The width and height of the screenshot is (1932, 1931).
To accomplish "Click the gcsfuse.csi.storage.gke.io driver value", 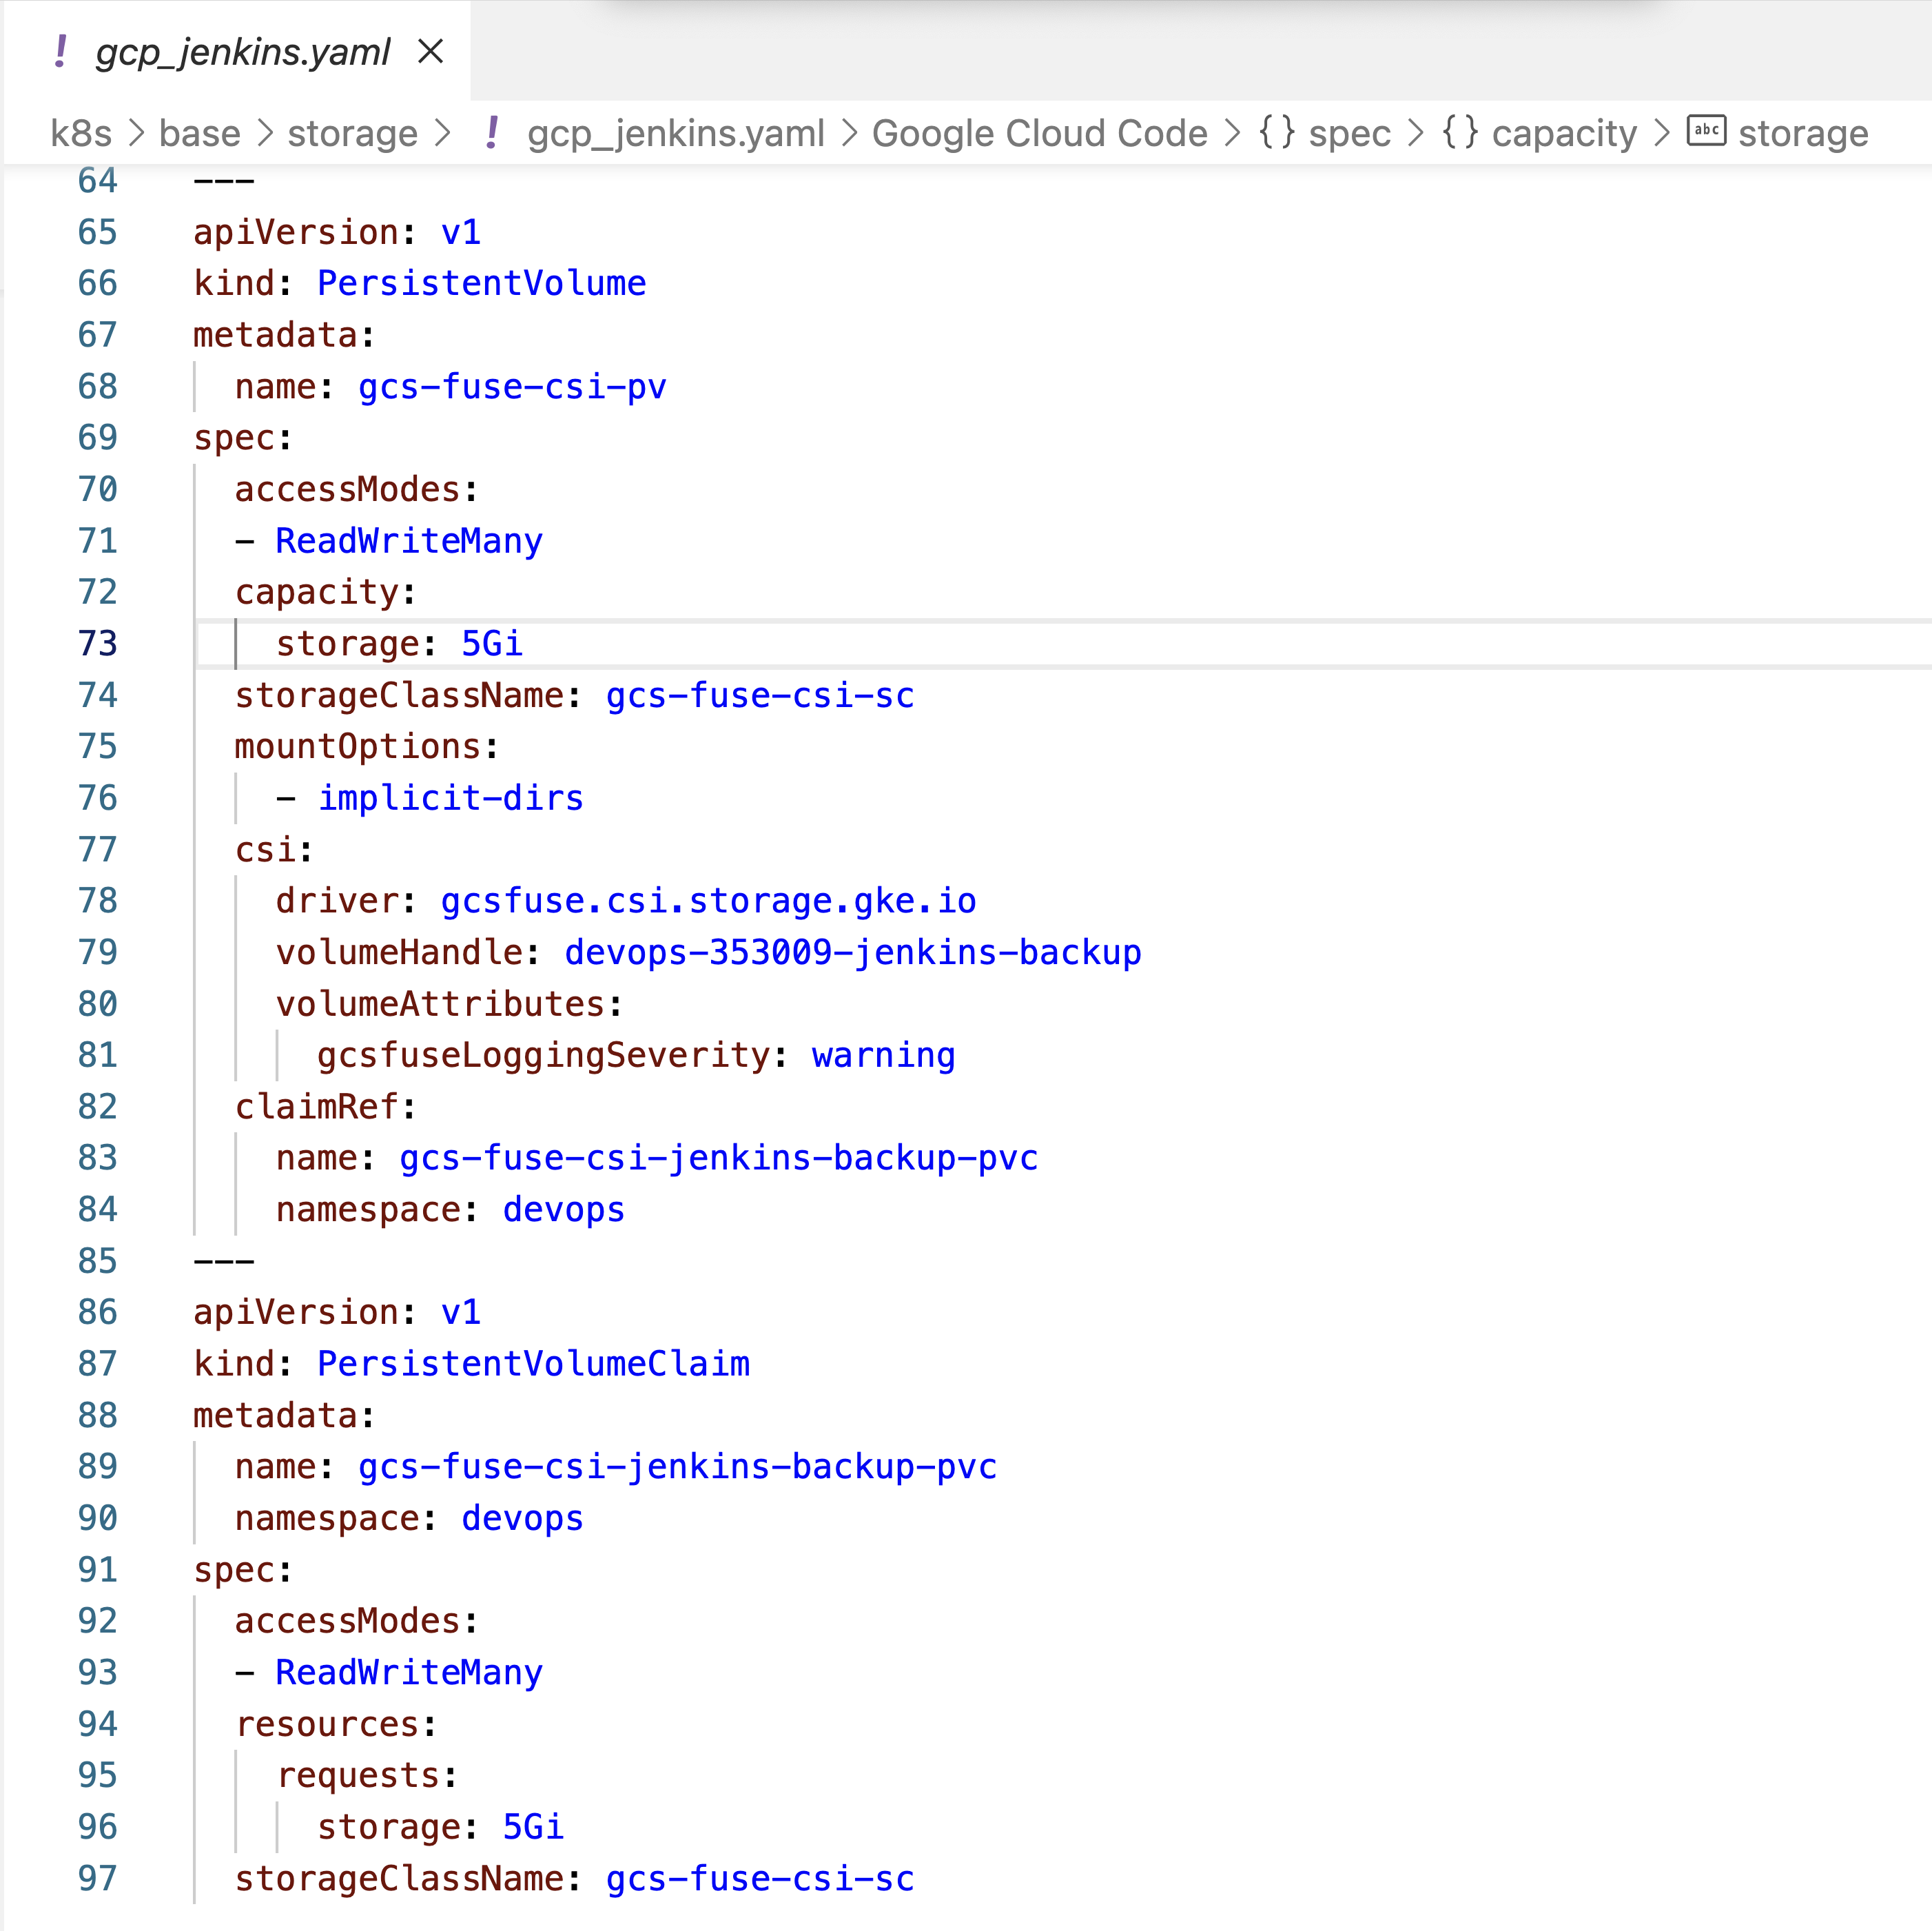I will [x=708, y=900].
